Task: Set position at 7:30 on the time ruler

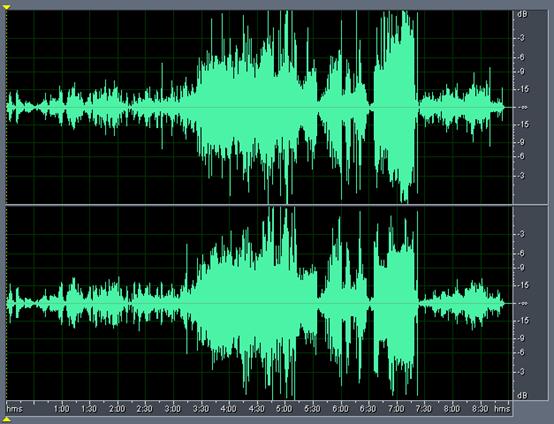Action: pos(424,409)
